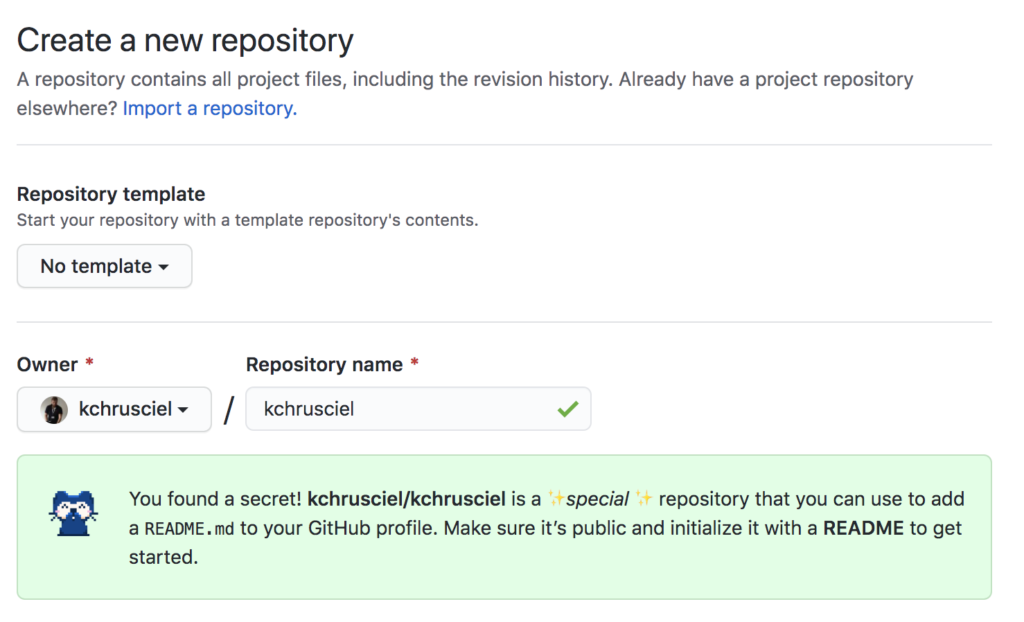Click the Repository name field label
This screenshot has width=1024, height=622.
[324, 364]
